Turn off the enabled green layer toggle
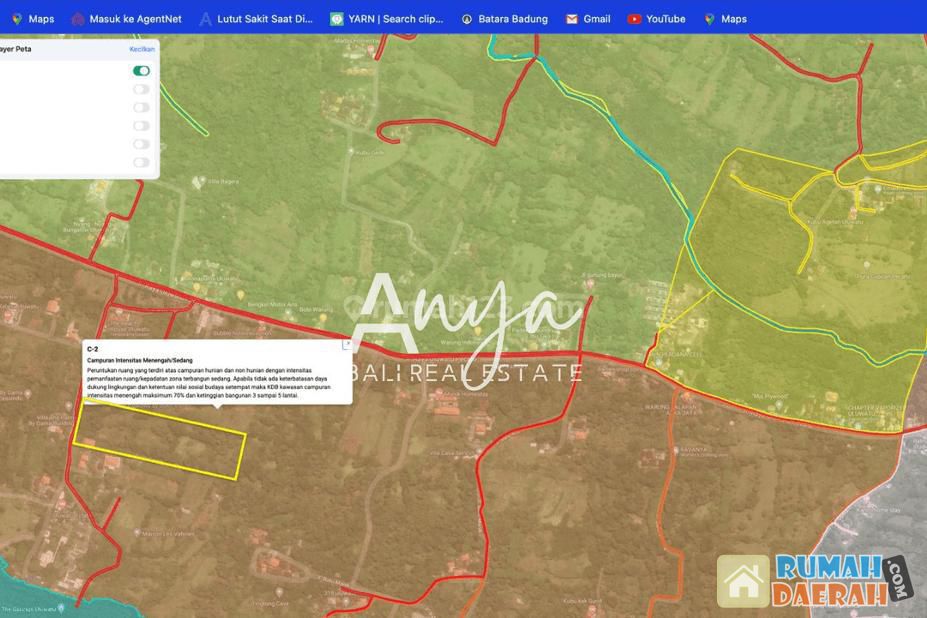The width and height of the screenshot is (927, 618). [x=141, y=71]
